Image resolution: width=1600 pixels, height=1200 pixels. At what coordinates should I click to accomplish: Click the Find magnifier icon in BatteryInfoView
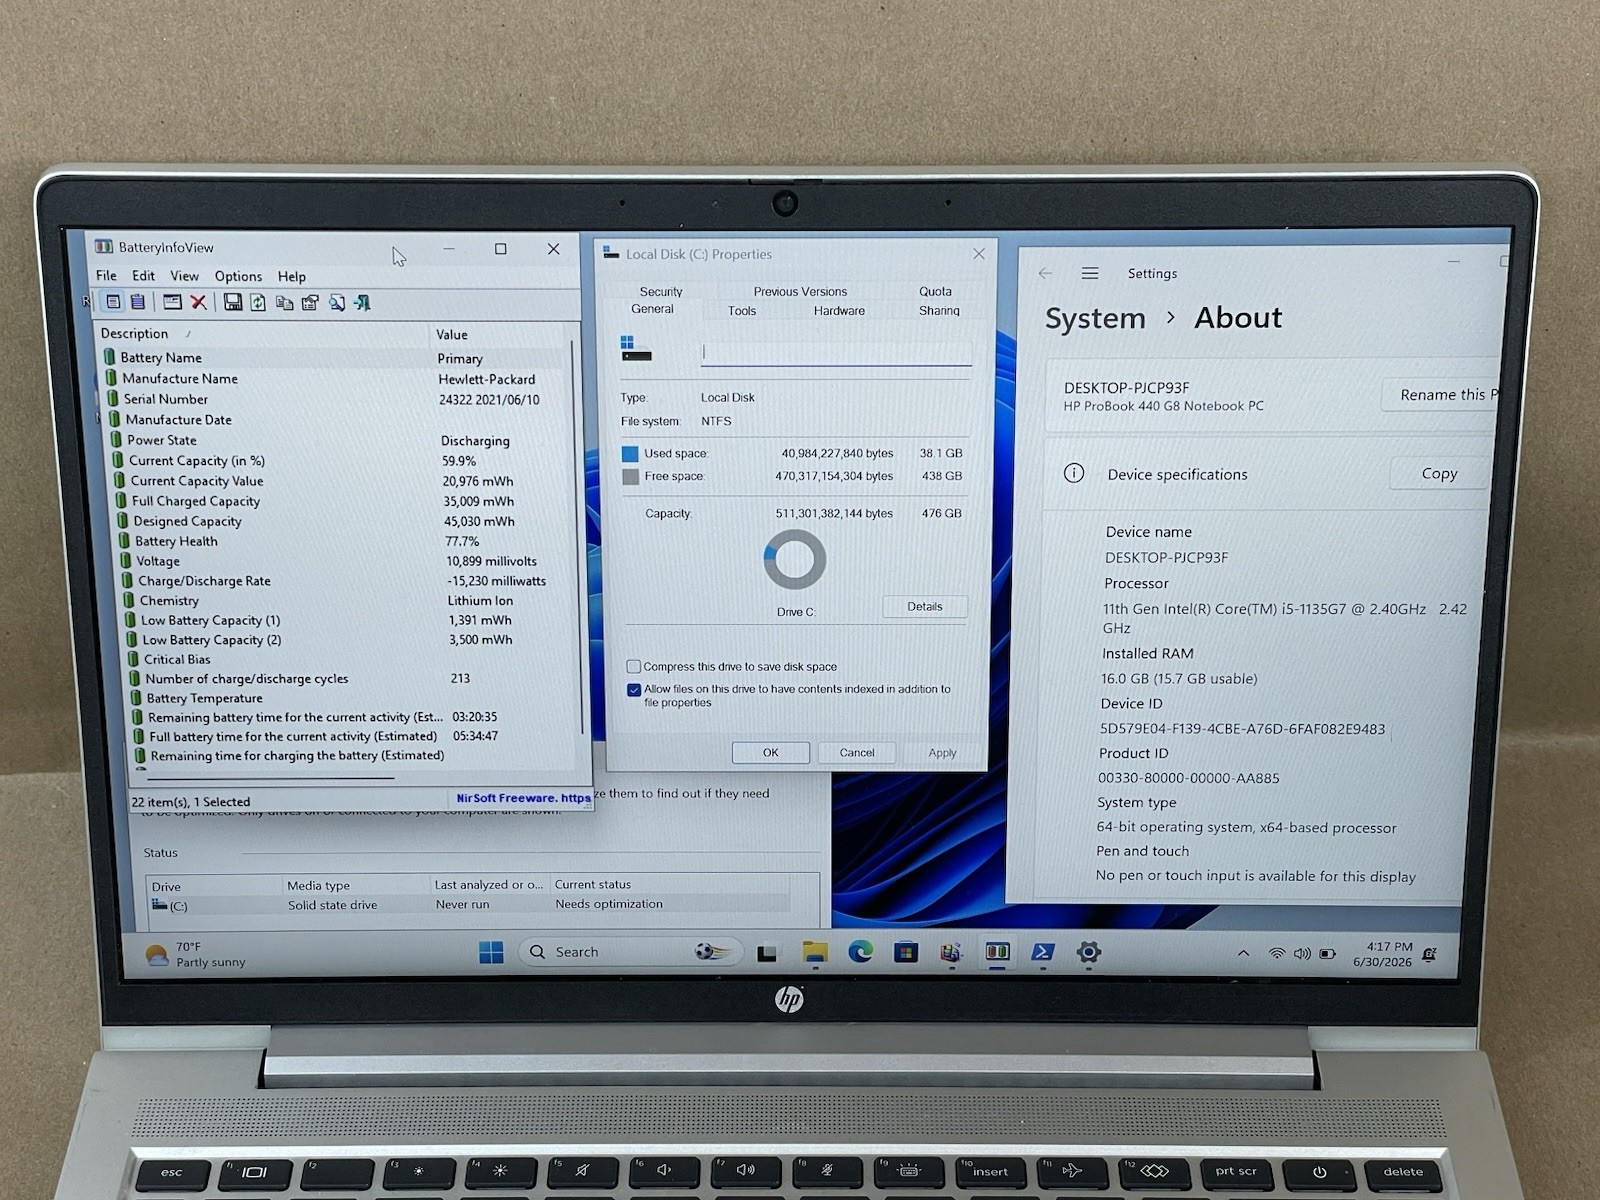coord(337,302)
